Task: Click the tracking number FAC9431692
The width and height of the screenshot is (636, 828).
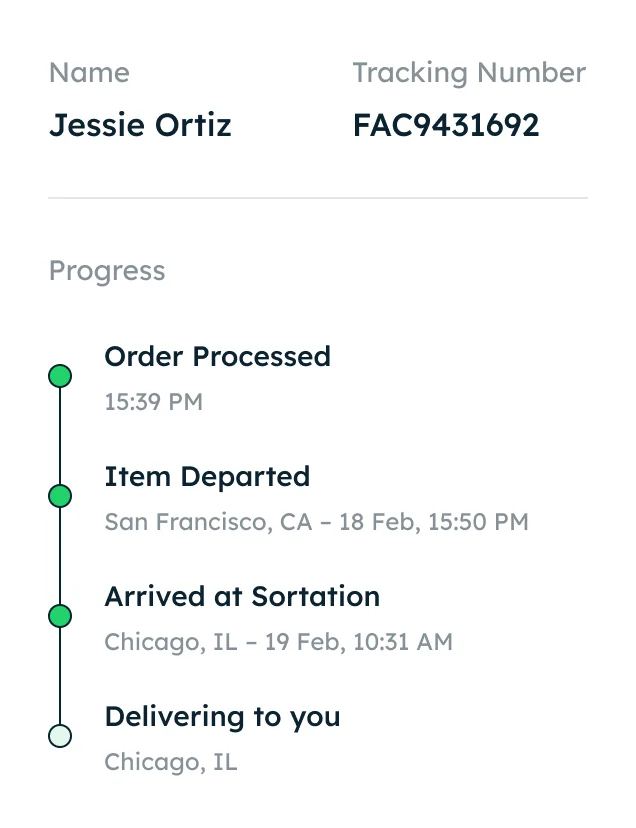Action: (x=445, y=126)
